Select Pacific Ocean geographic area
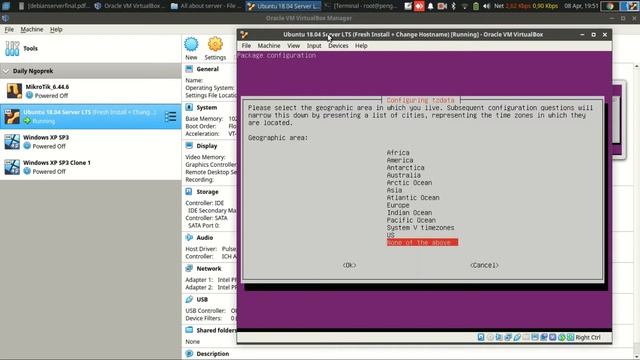 411,220
